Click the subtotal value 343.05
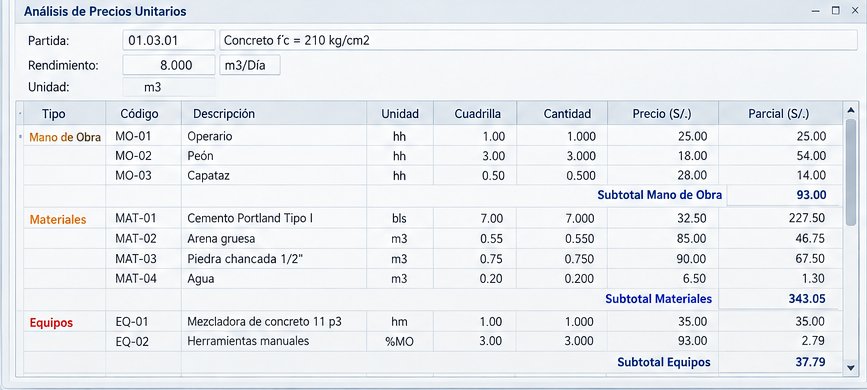The width and height of the screenshot is (867, 390). [807, 299]
